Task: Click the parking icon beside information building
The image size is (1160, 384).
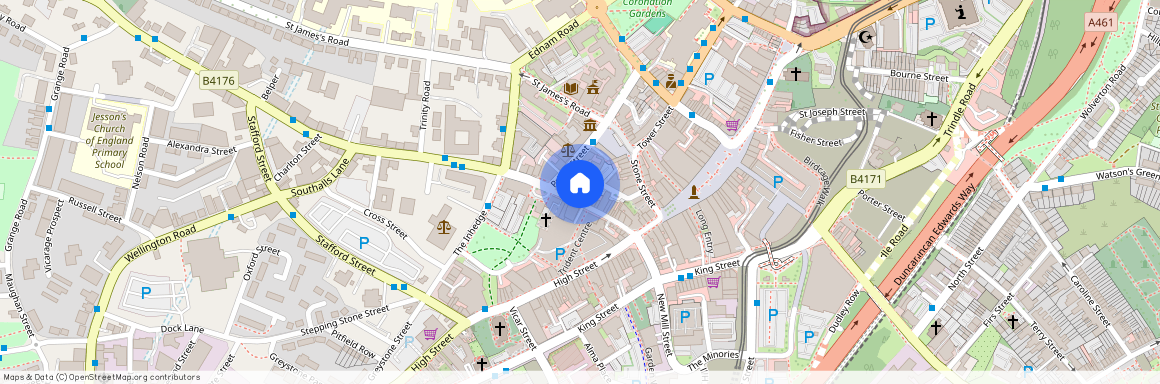Action: 931,24
